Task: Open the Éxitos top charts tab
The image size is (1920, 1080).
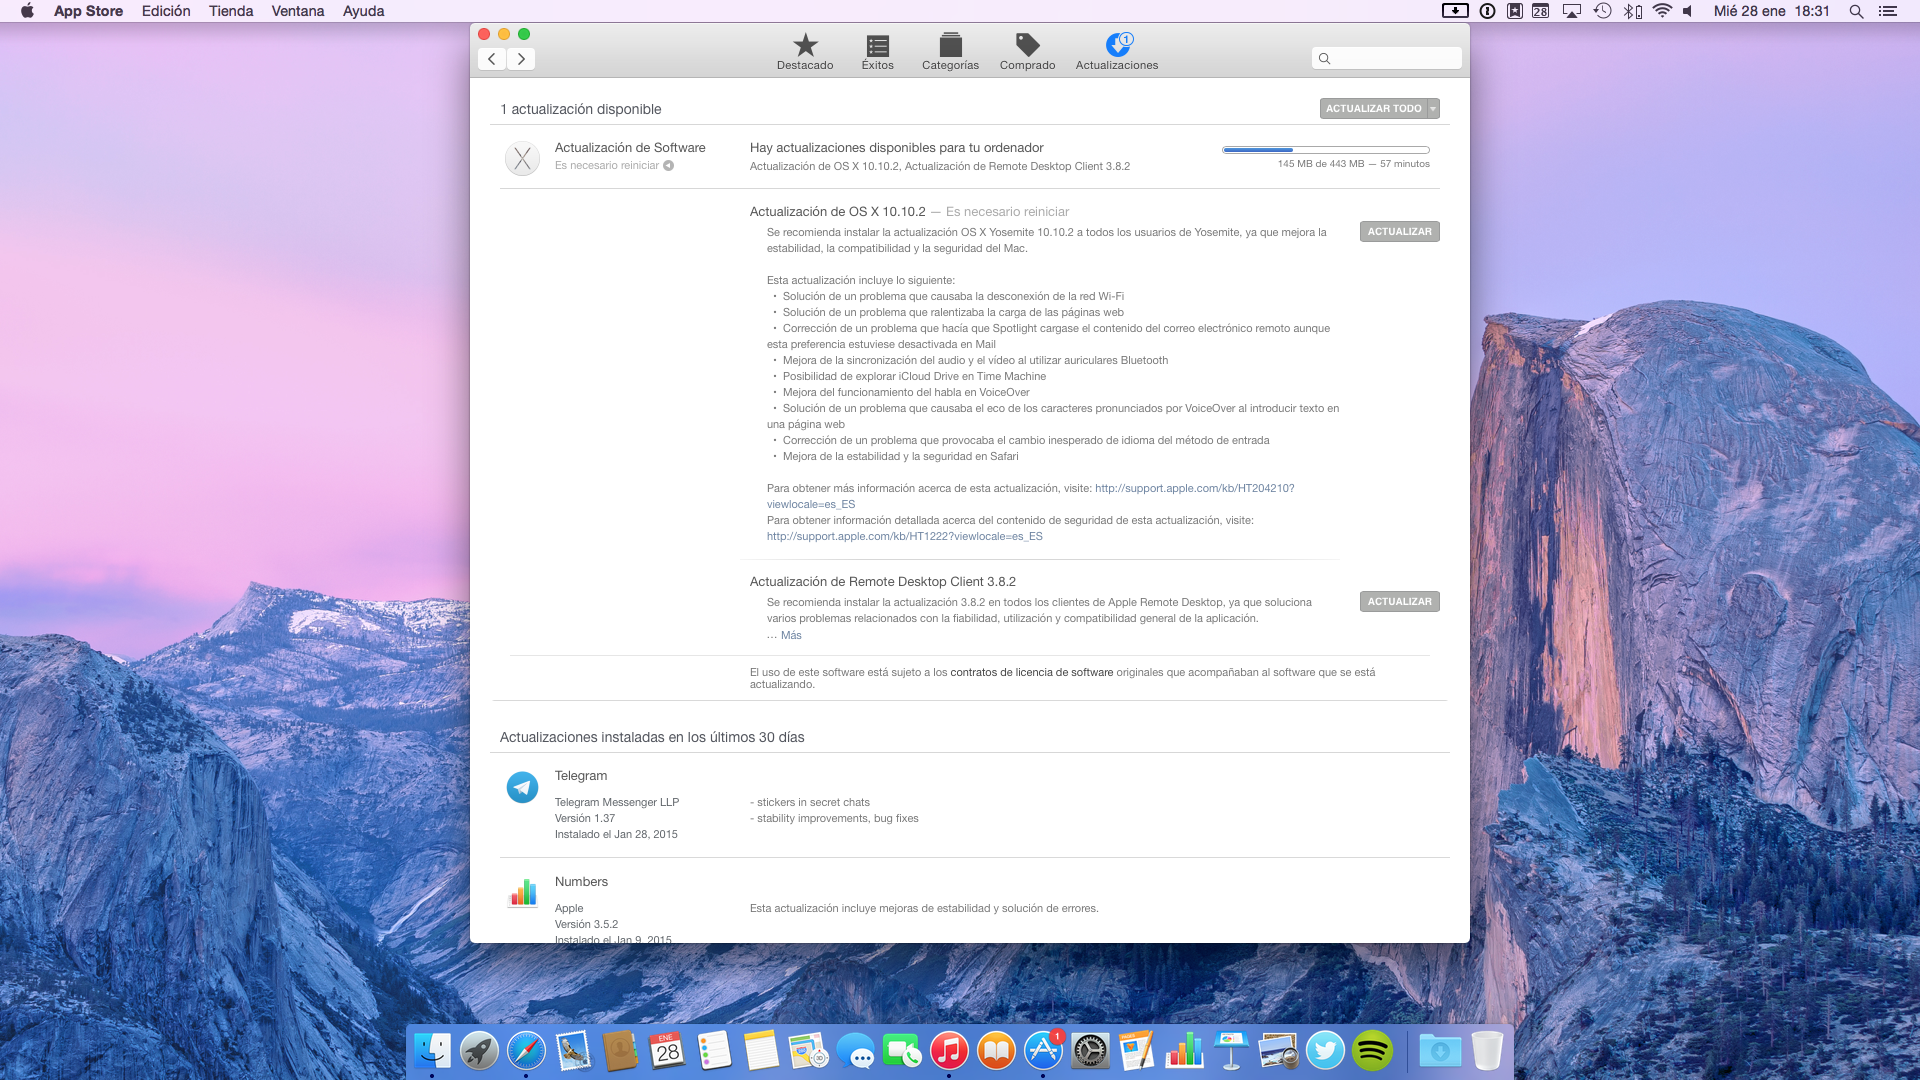Action: [877, 51]
